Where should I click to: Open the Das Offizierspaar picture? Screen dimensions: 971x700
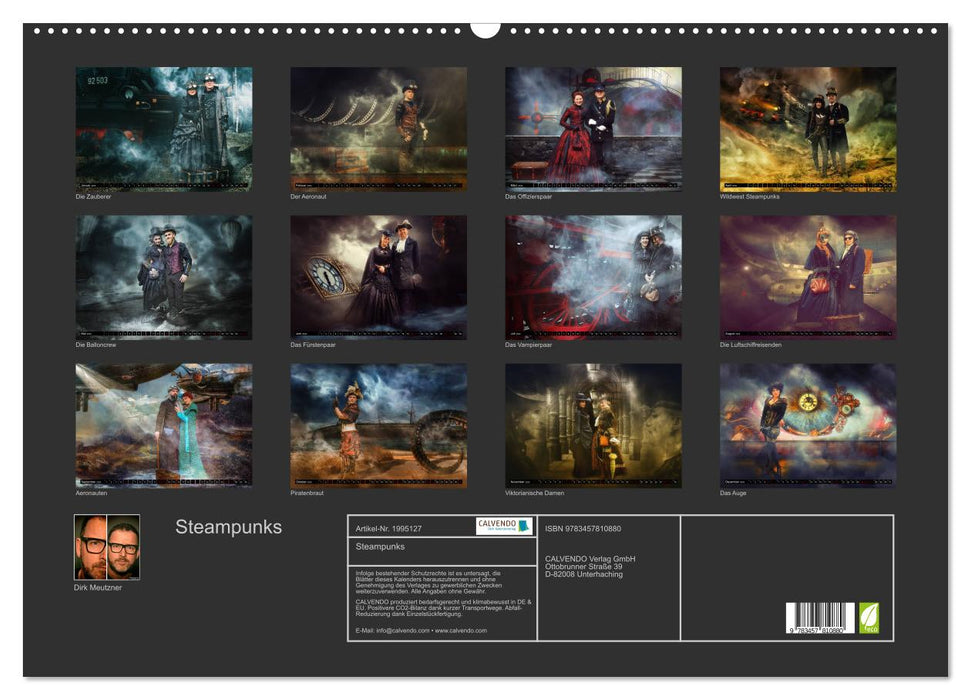(593, 129)
